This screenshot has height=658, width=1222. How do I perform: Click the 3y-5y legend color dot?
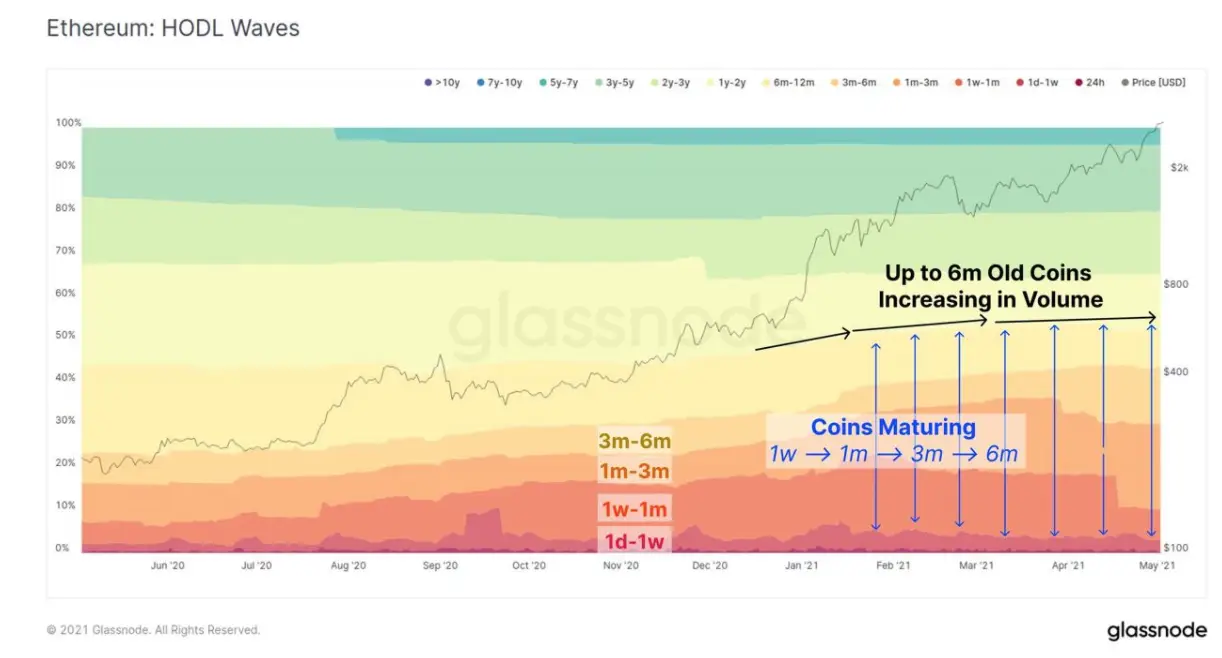[x=599, y=83]
